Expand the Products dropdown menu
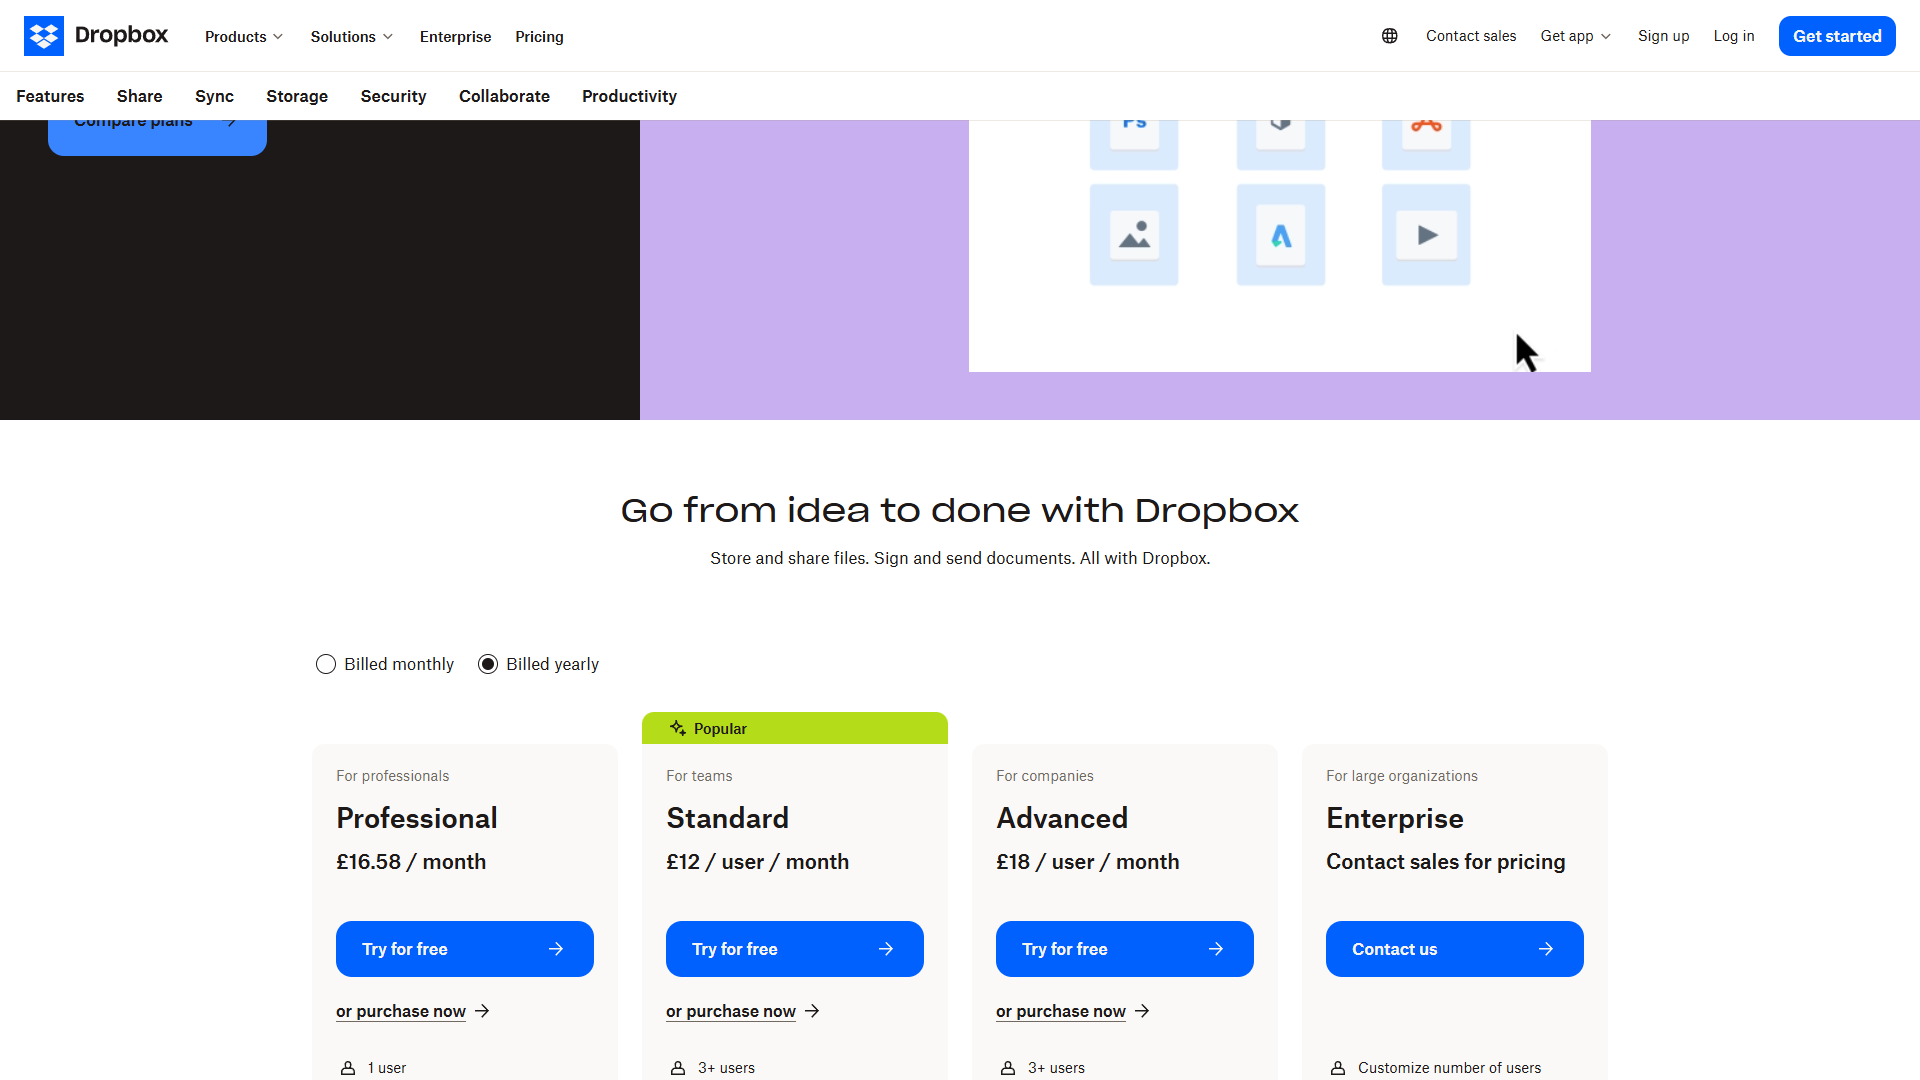Image resolution: width=1920 pixels, height=1080 pixels. (x=244, y=36)
